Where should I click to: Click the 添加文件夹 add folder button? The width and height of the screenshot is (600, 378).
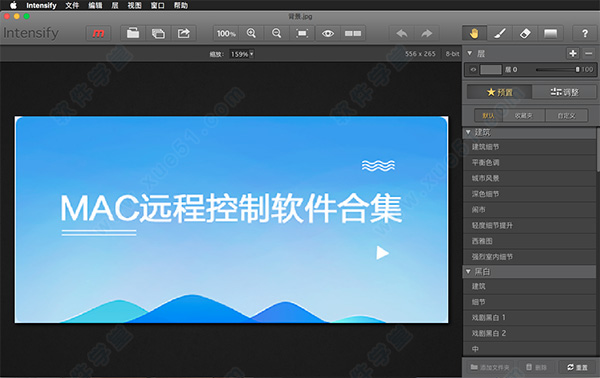tap(490, 367)
